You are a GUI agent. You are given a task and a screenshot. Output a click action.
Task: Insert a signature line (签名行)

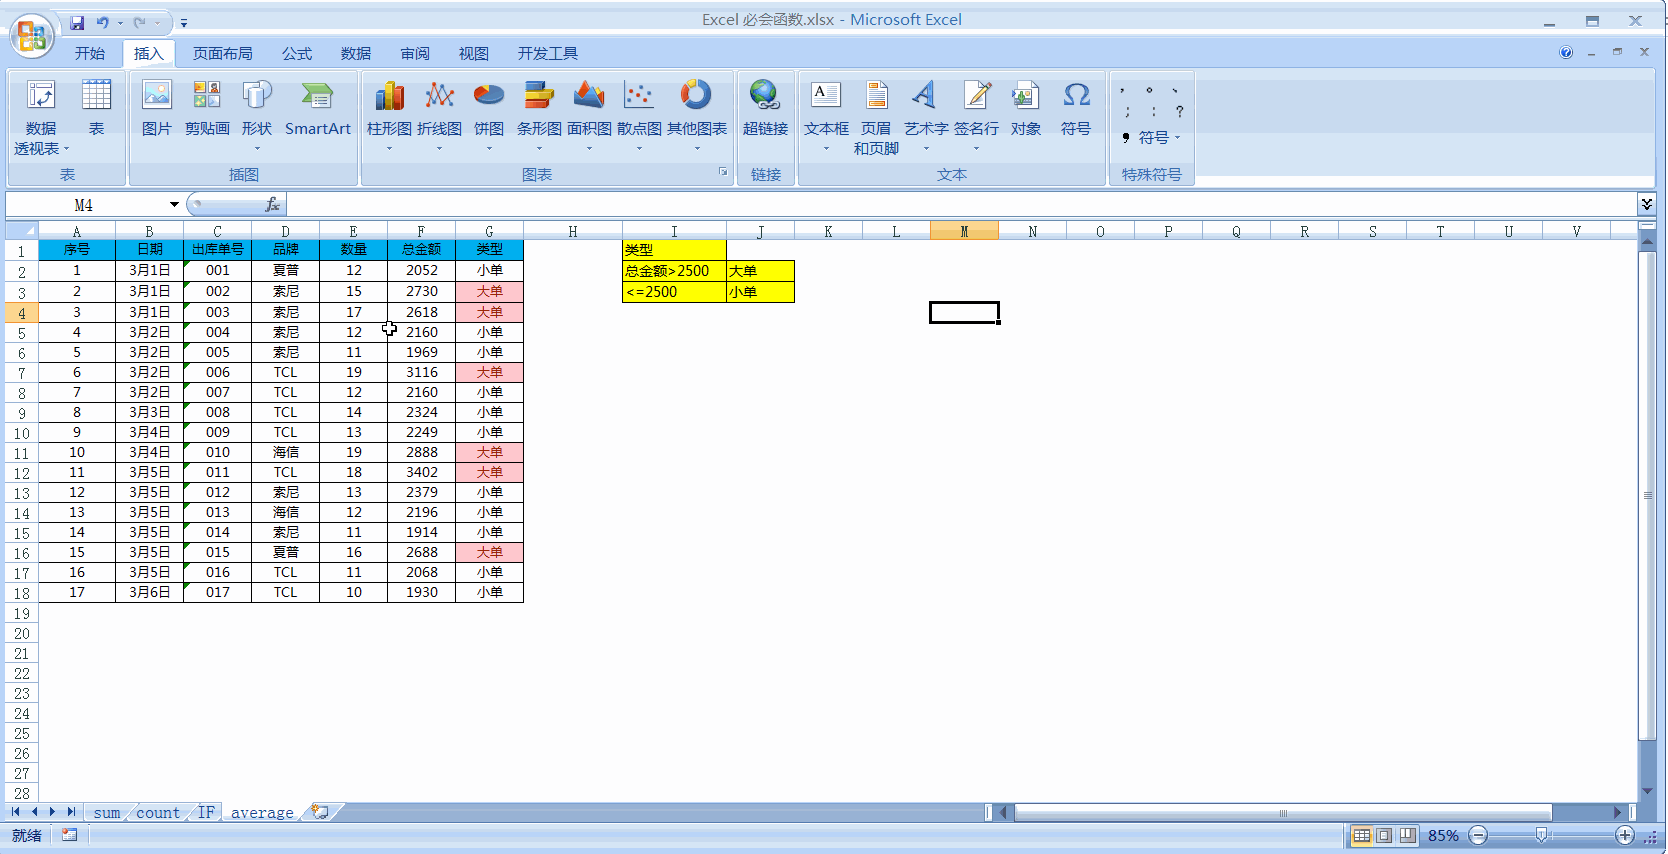coord(976,115)
